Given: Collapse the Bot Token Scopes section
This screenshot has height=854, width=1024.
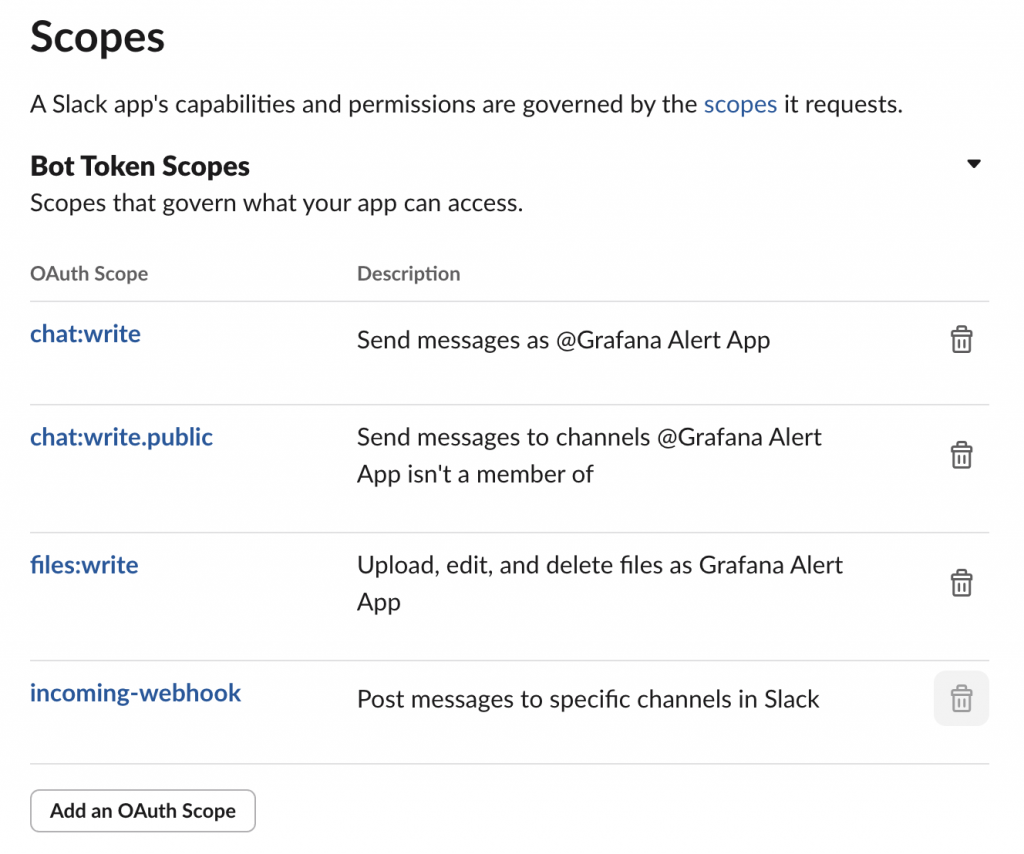Looking at the screenshot, I should point(974,165).
